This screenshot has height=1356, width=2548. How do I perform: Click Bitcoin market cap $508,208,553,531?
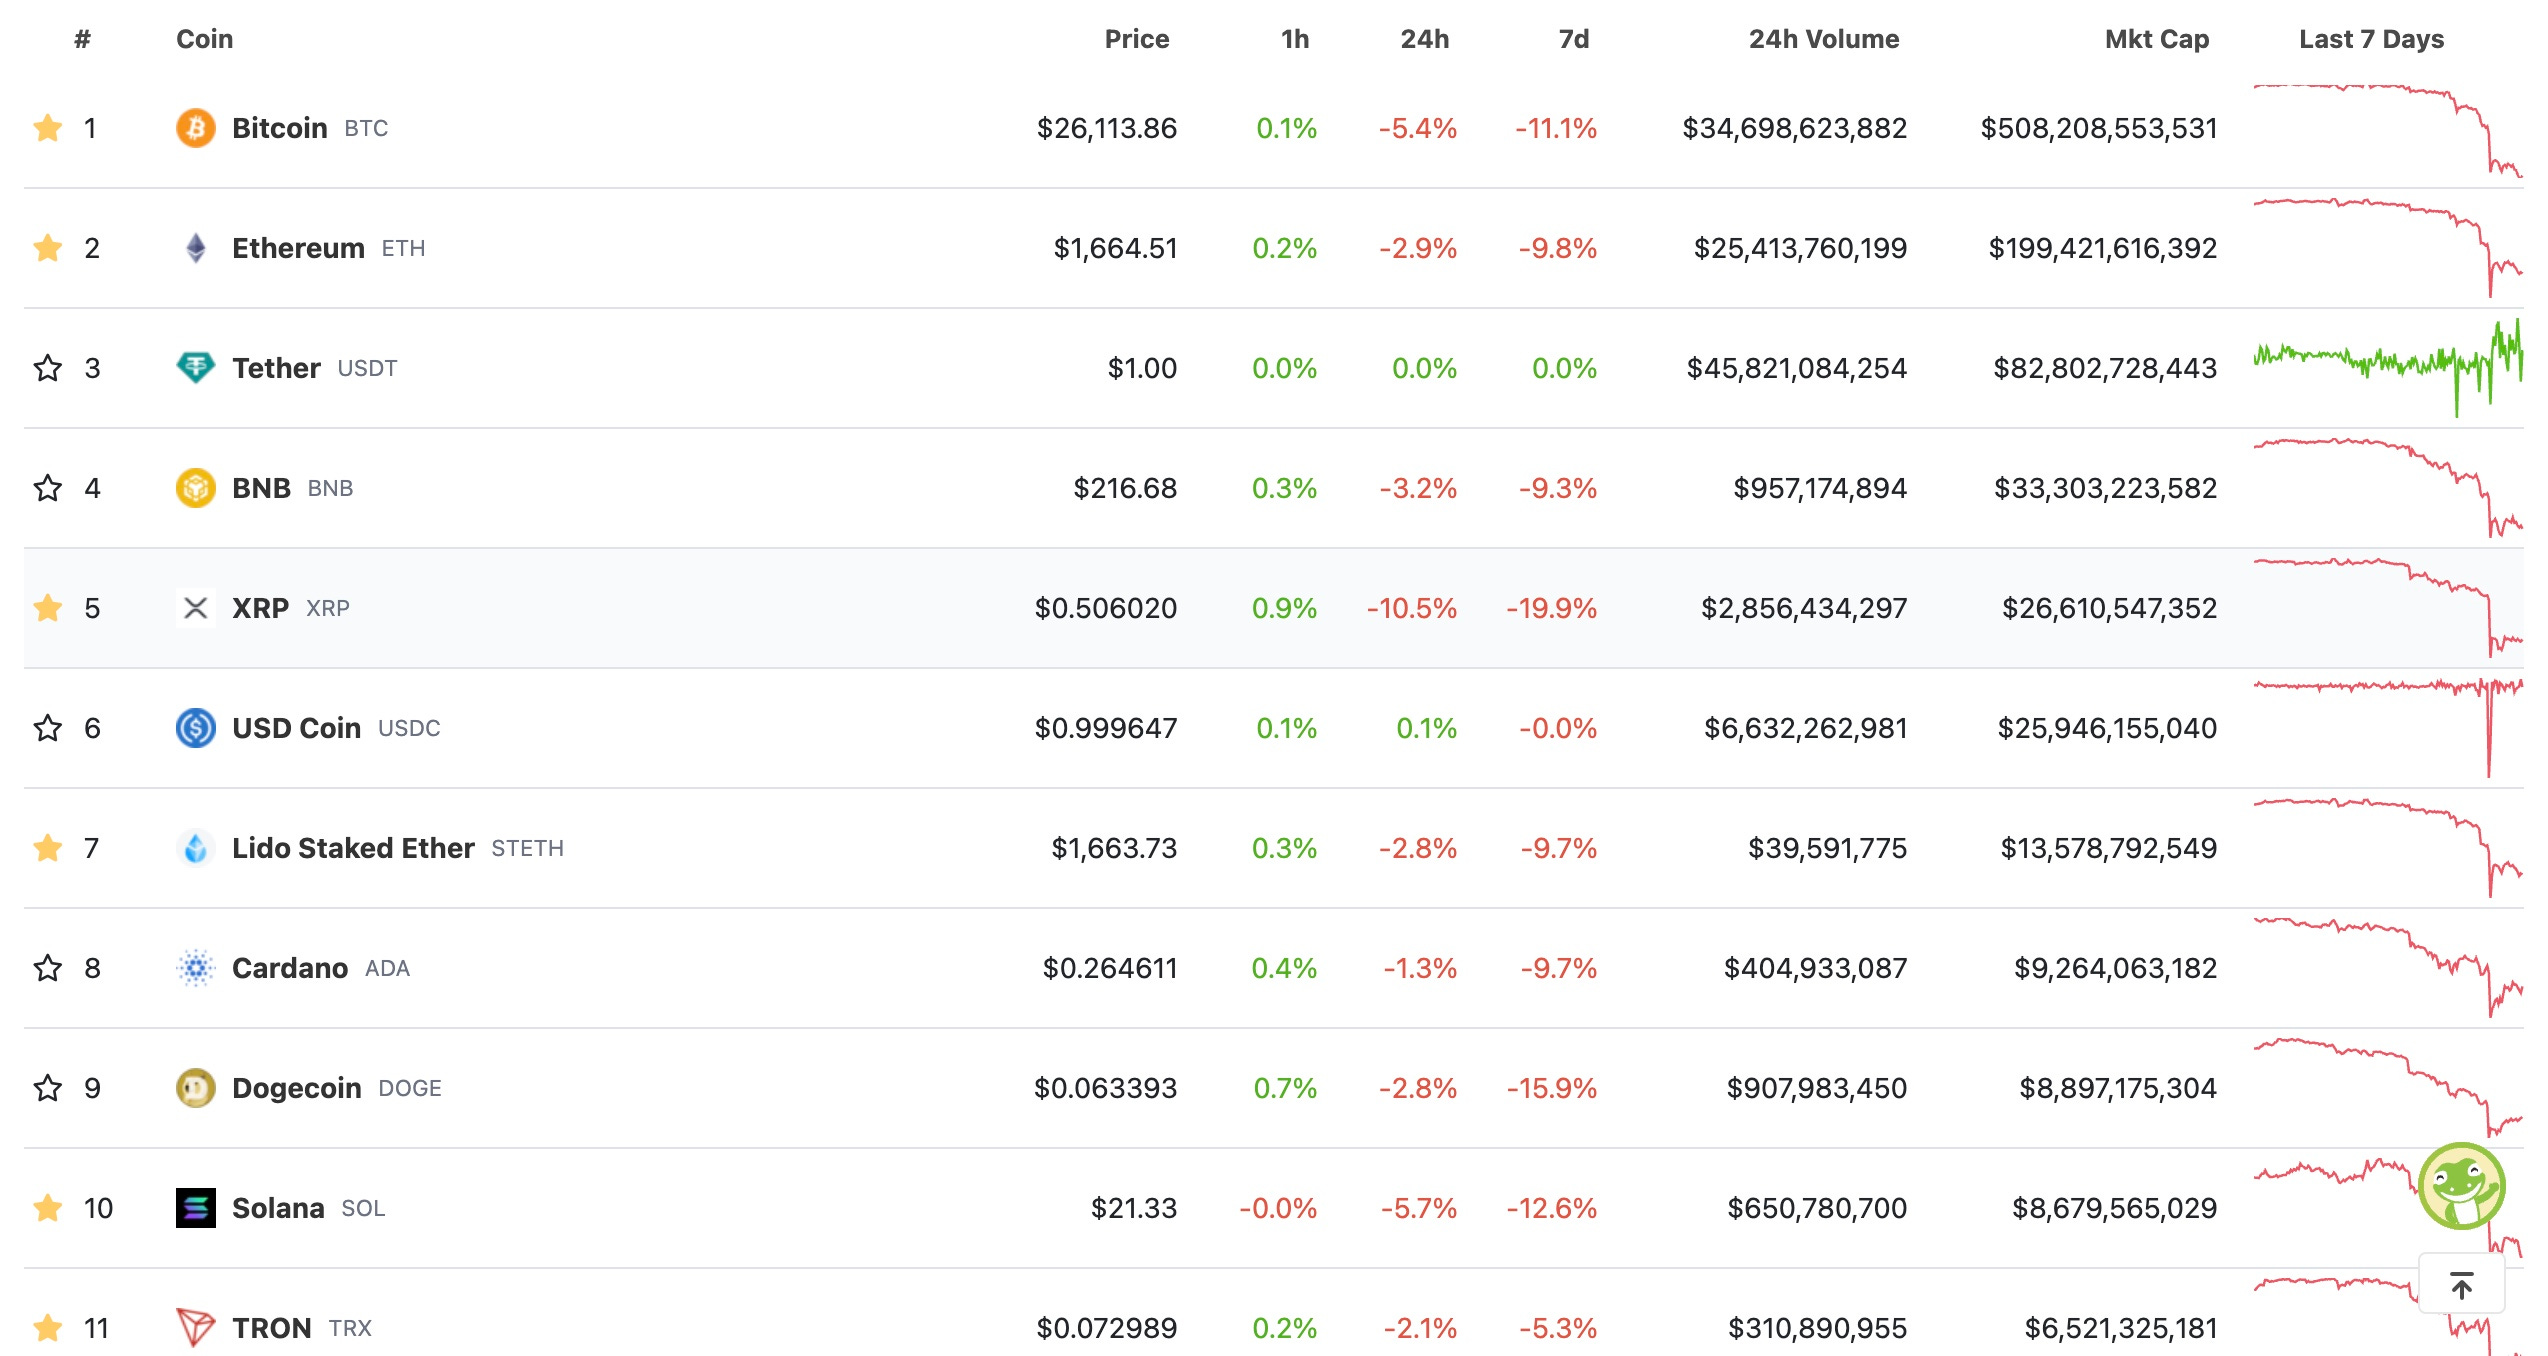(x=2099, y=128)
